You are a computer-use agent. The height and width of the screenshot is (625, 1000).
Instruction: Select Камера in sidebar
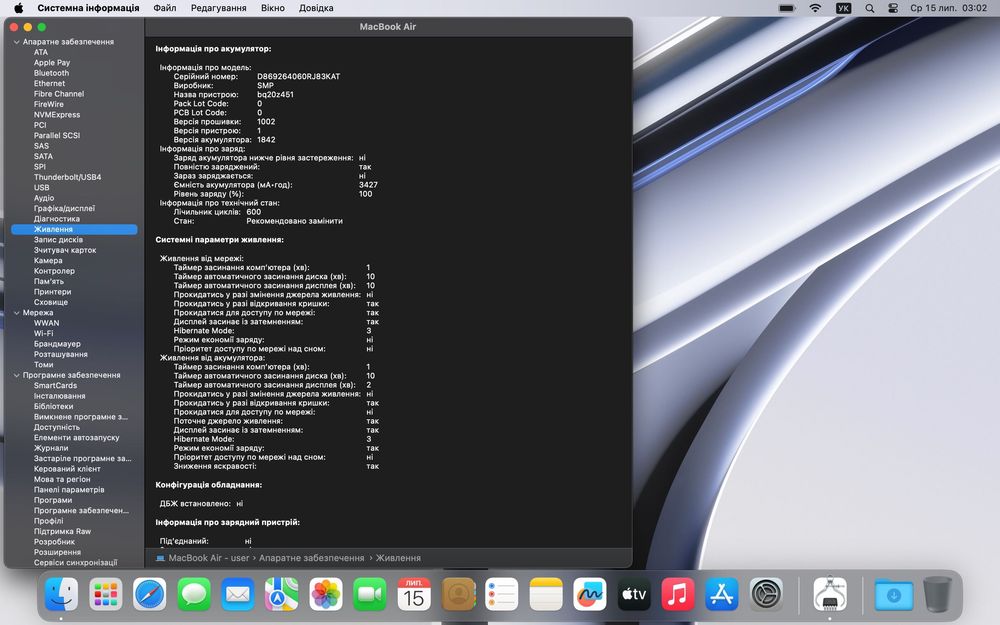point(48,261)
